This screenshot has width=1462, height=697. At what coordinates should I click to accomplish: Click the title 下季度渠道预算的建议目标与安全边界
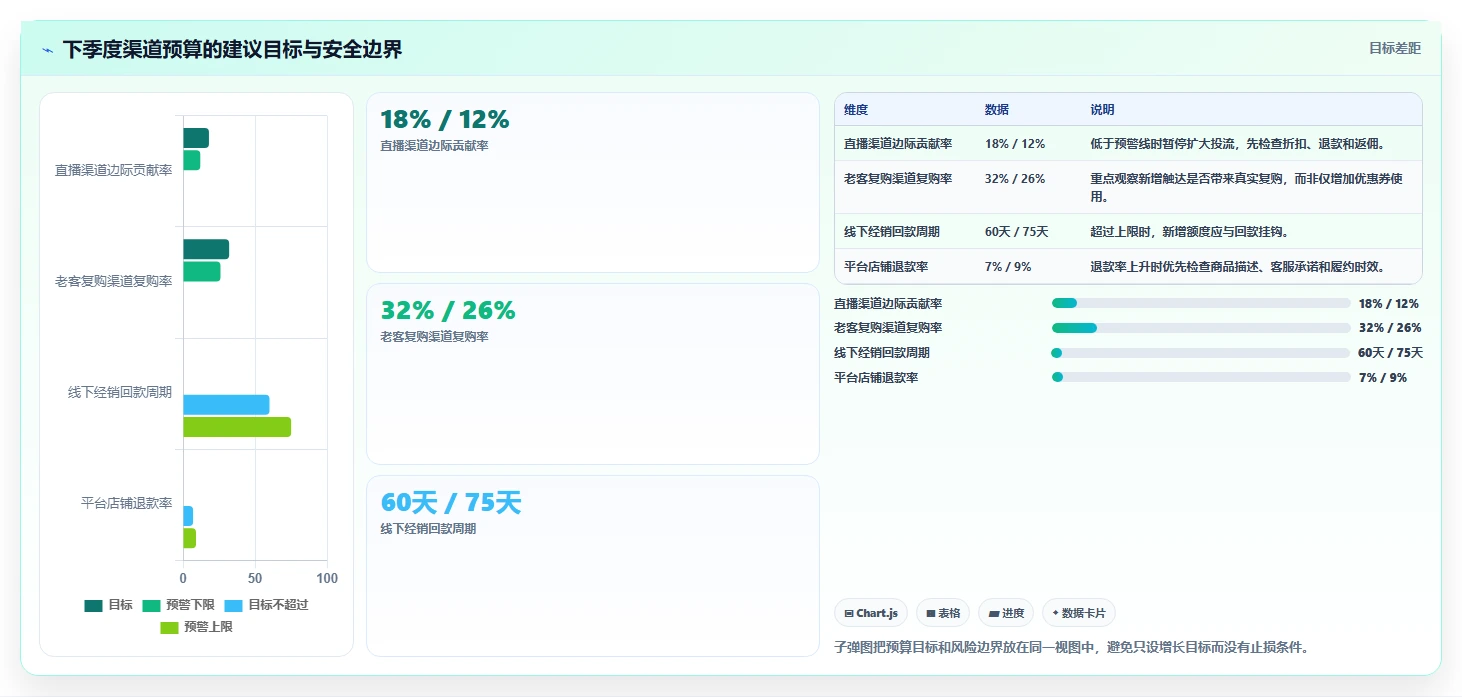click(232, 49)
